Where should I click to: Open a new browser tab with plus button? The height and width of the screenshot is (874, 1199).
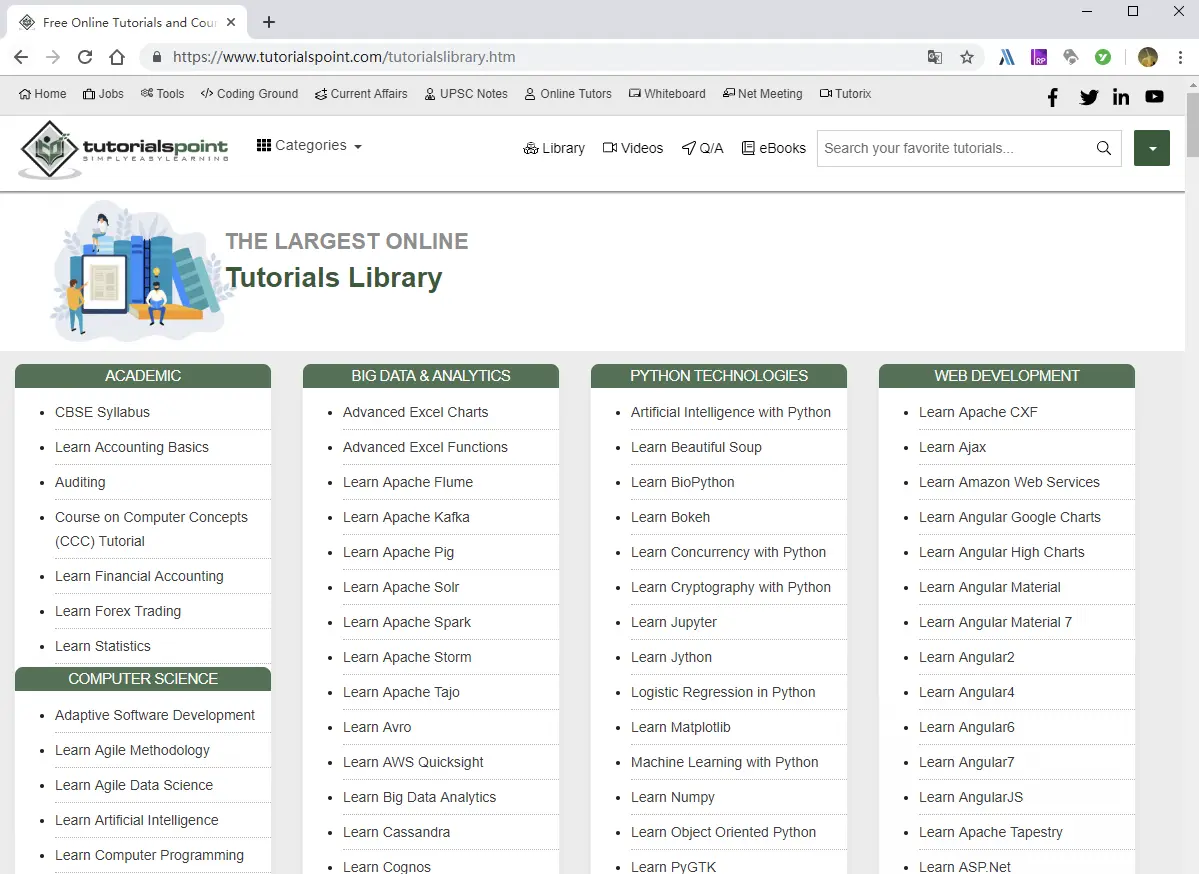(268, 22)
